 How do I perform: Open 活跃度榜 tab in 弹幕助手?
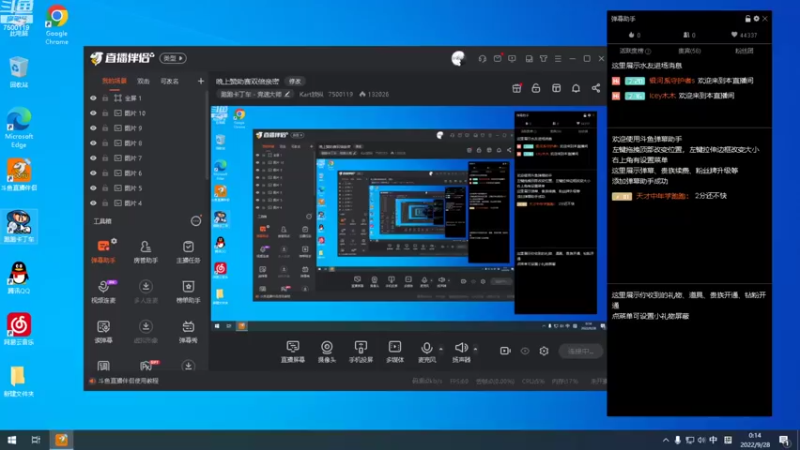tap(634, 51)
